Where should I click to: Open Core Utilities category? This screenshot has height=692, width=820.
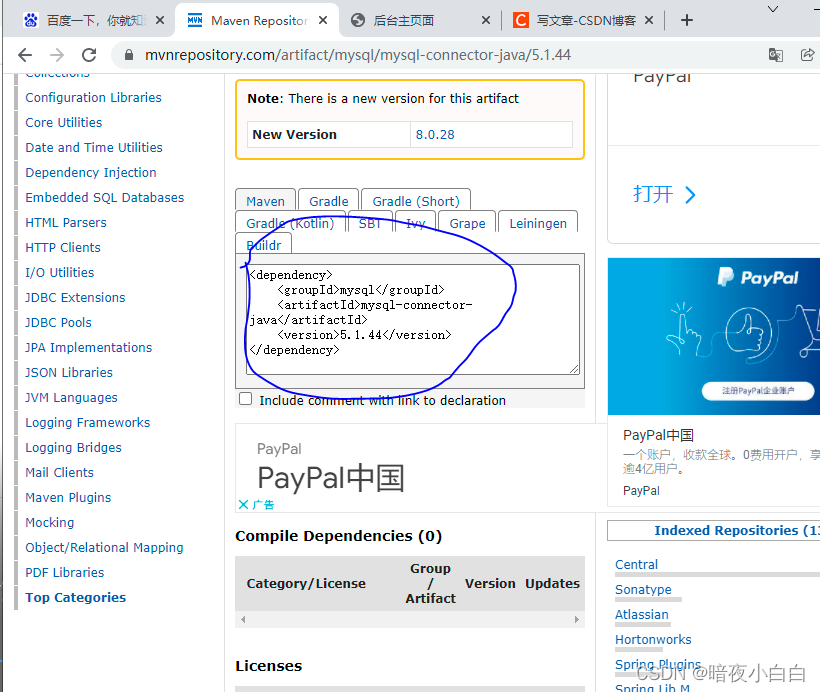tap(64, 122)
